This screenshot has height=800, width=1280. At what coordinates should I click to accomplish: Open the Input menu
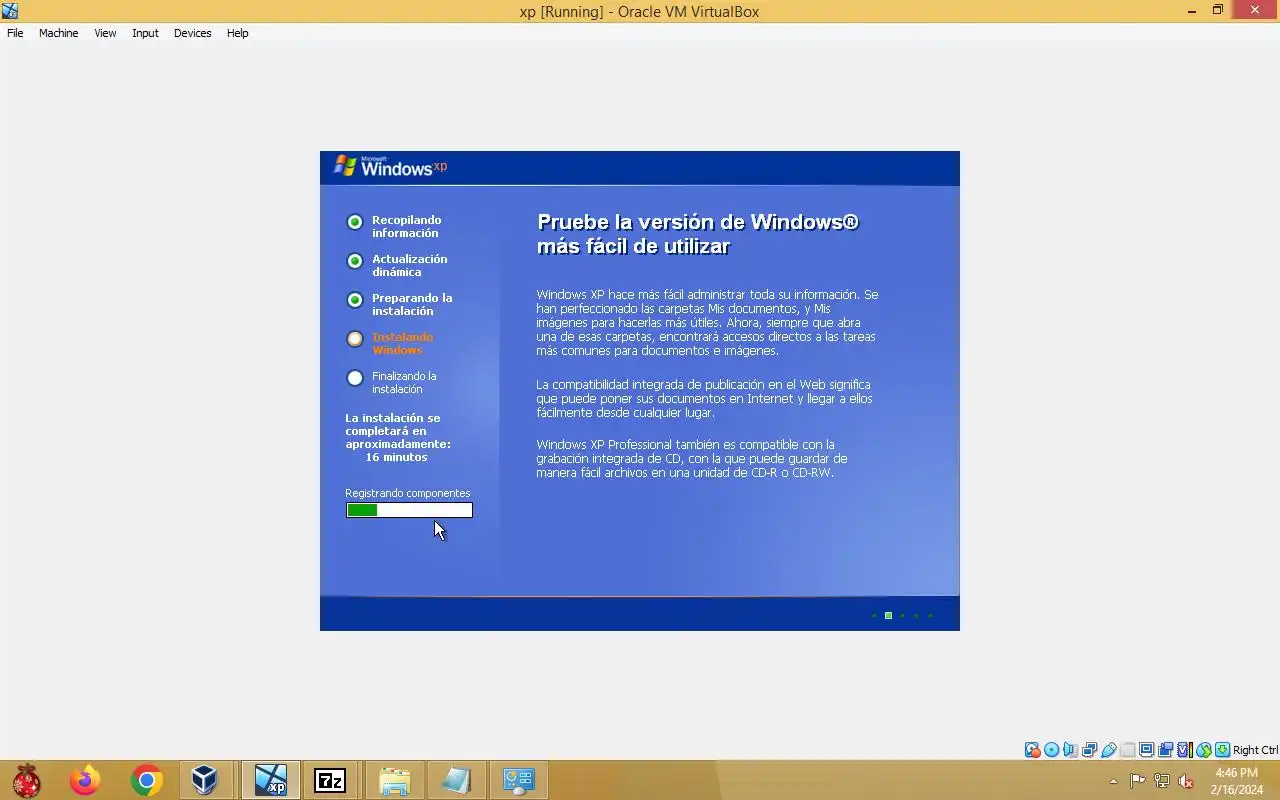coord(145,33)
